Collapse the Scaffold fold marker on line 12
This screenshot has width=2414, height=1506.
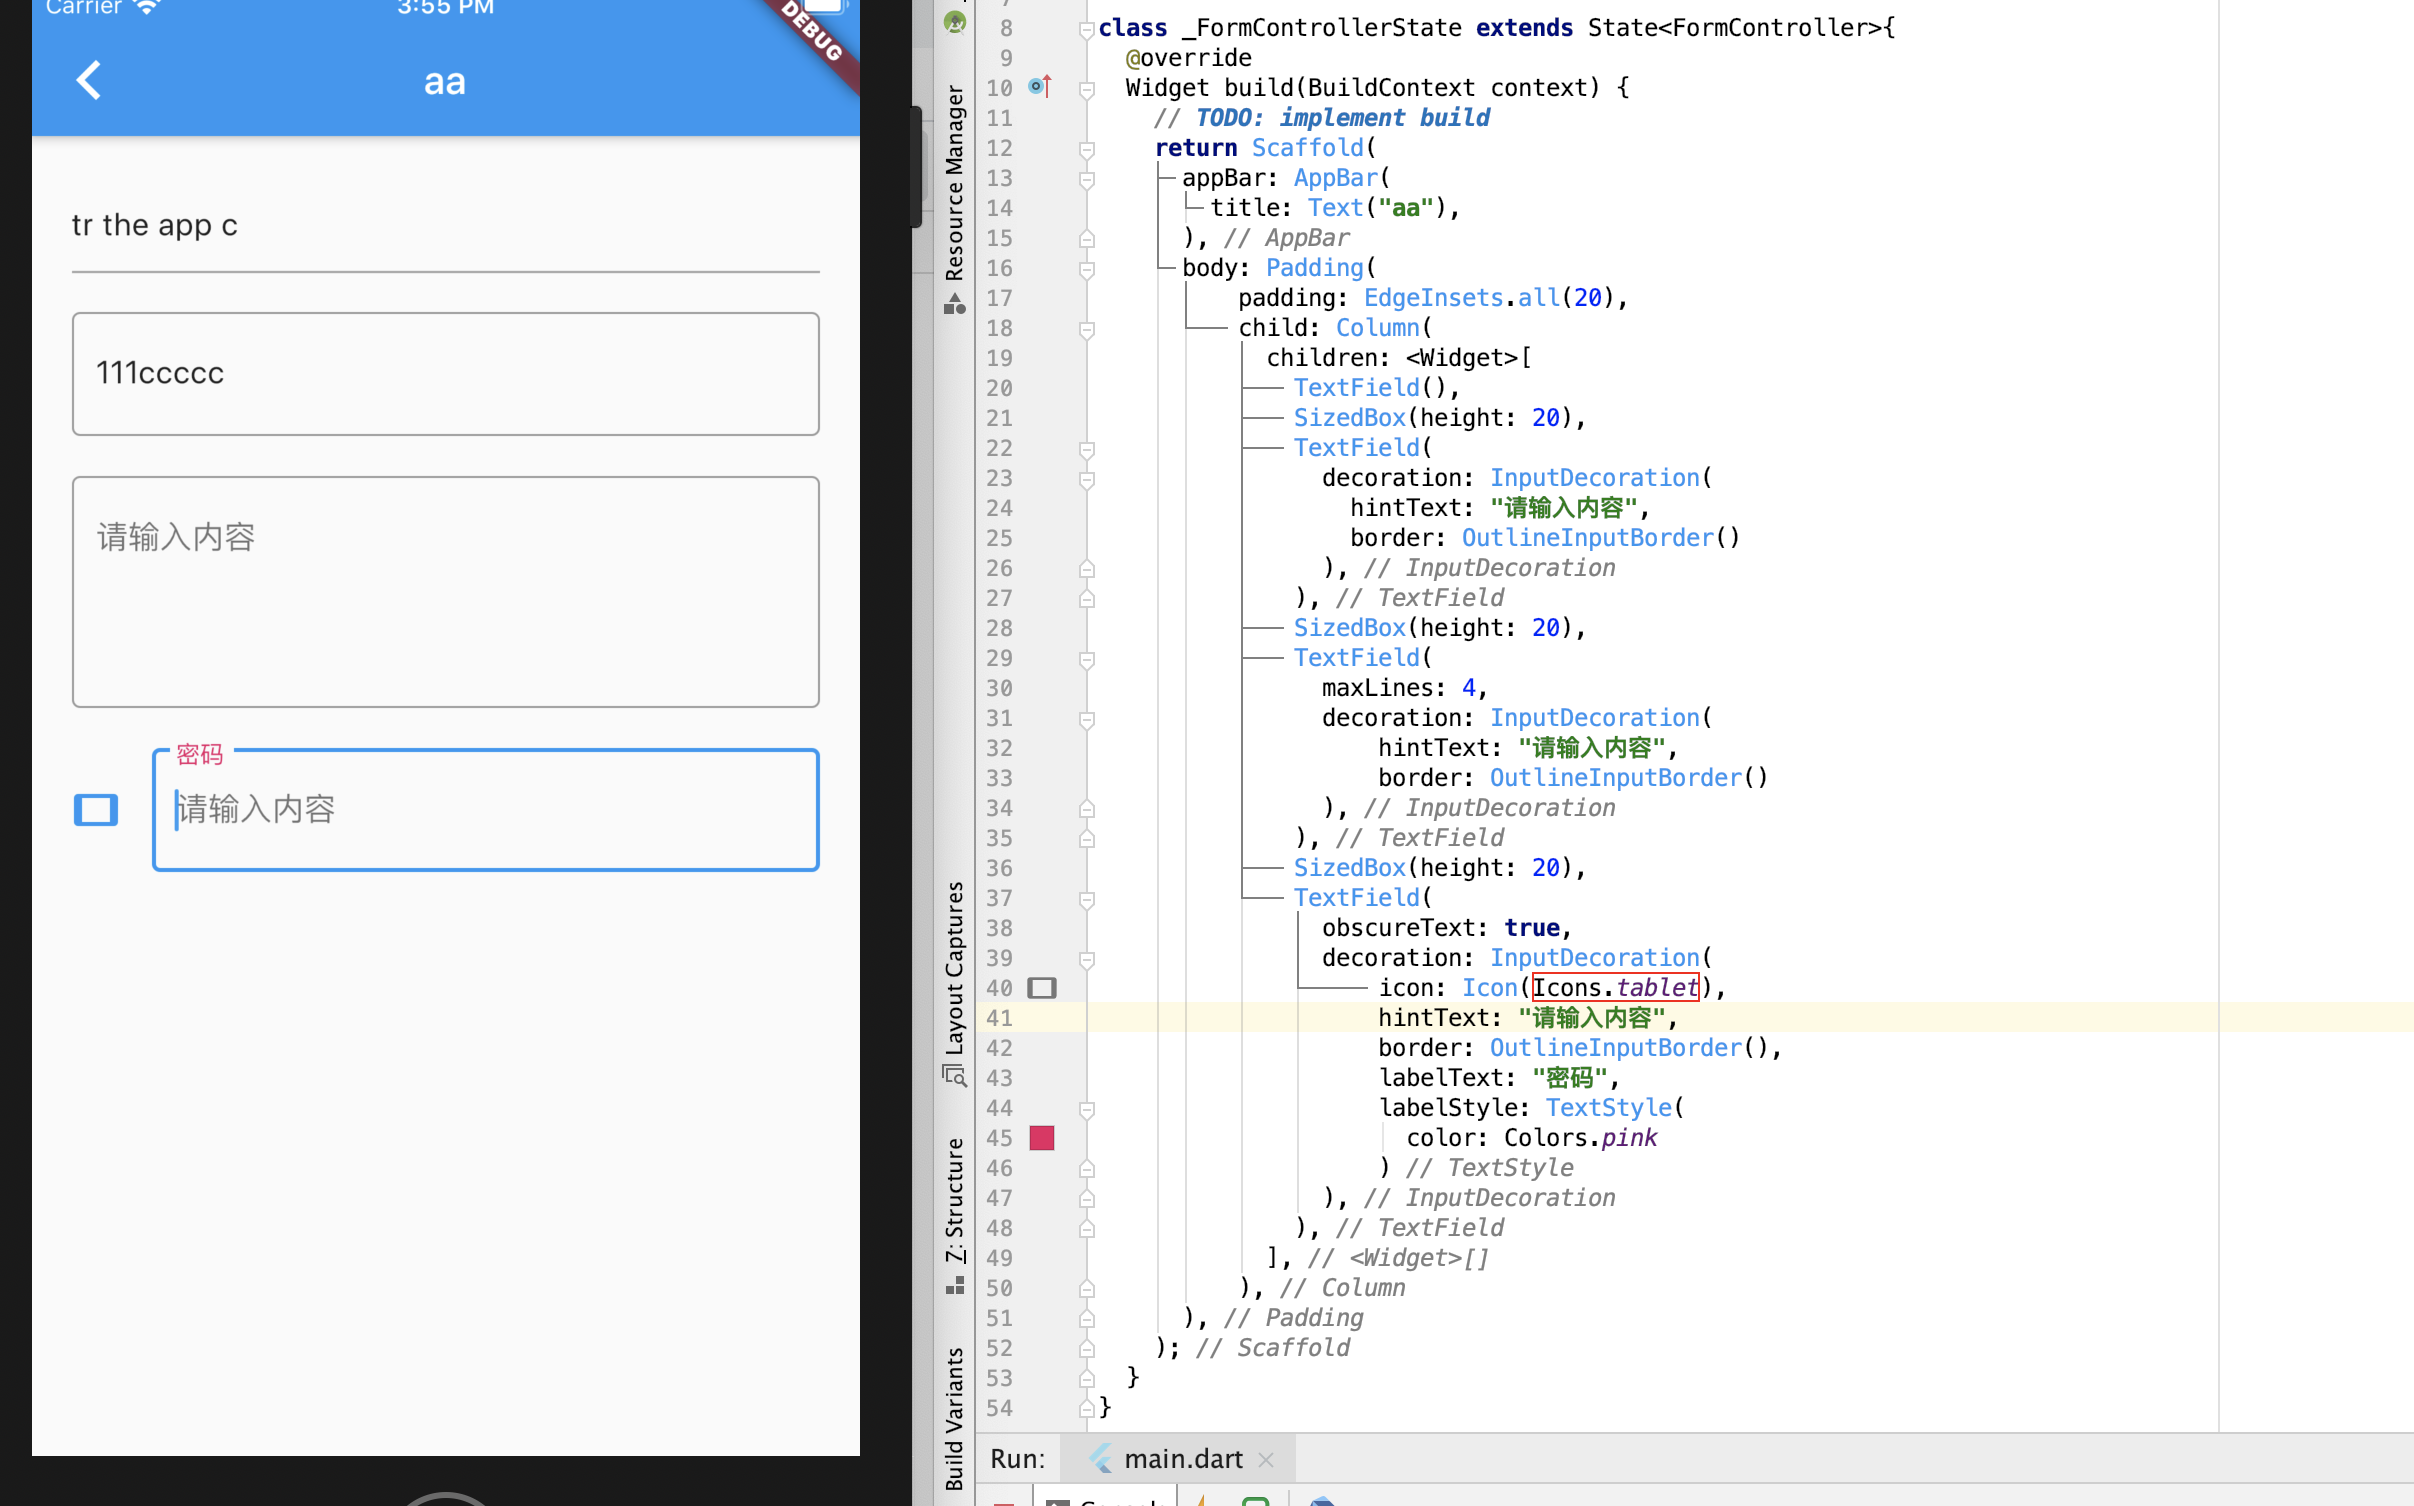[x=1086, y=150]
